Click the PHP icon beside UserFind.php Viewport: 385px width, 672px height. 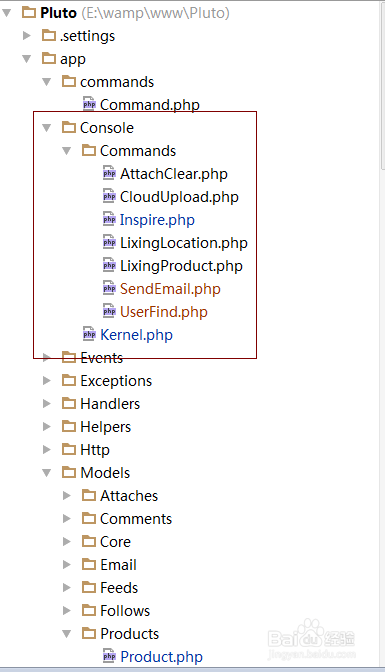pos(109,311)
